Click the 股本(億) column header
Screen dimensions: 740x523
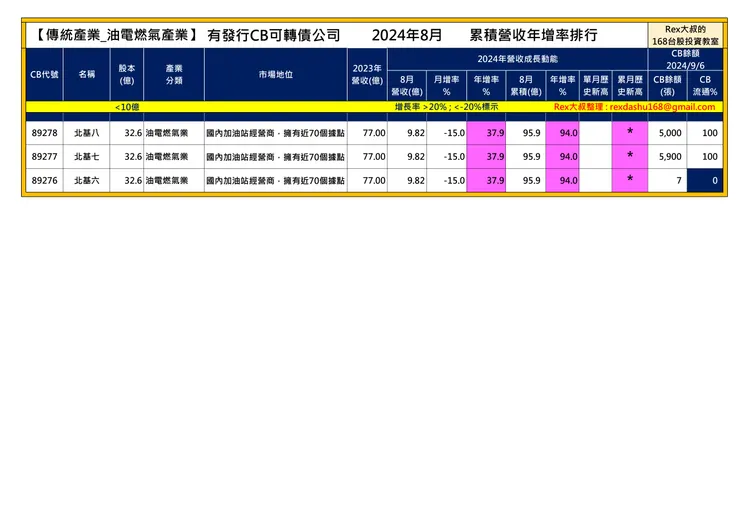tap(126, 74)
